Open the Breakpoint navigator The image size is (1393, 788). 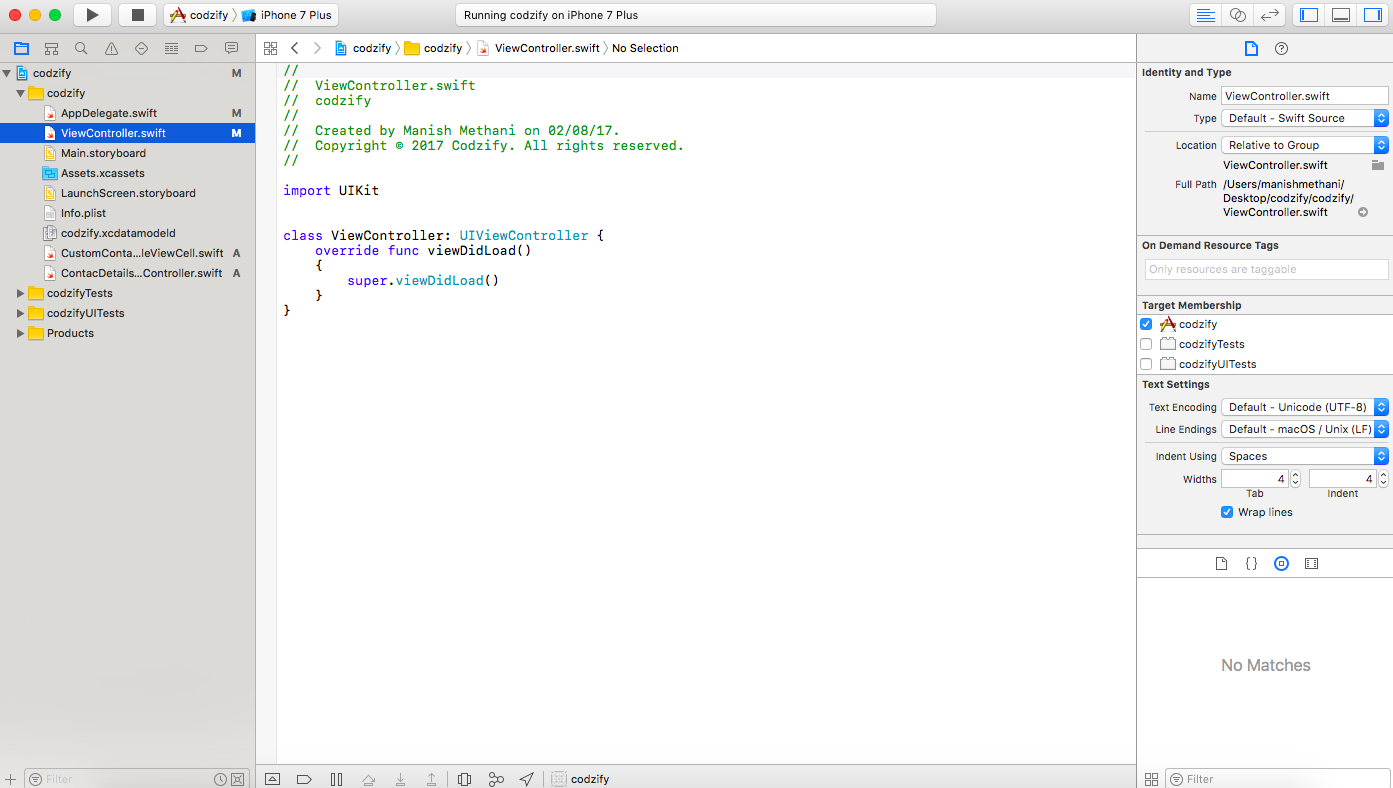click(201, 48)
